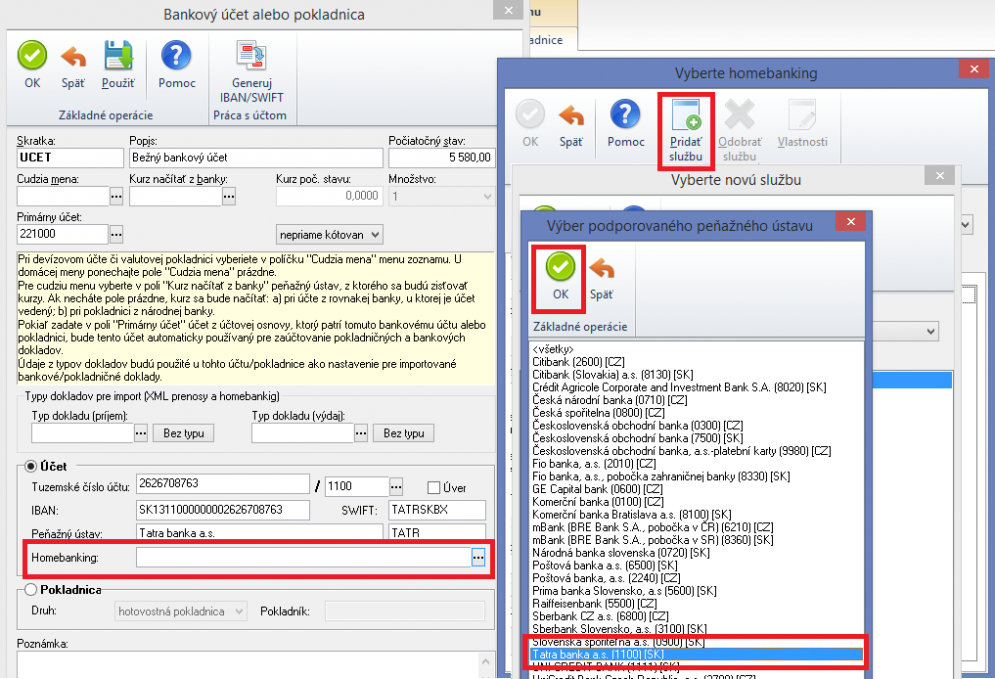
Task: Click Bez typu button for príjem
Action: click(x=183, y=433)
